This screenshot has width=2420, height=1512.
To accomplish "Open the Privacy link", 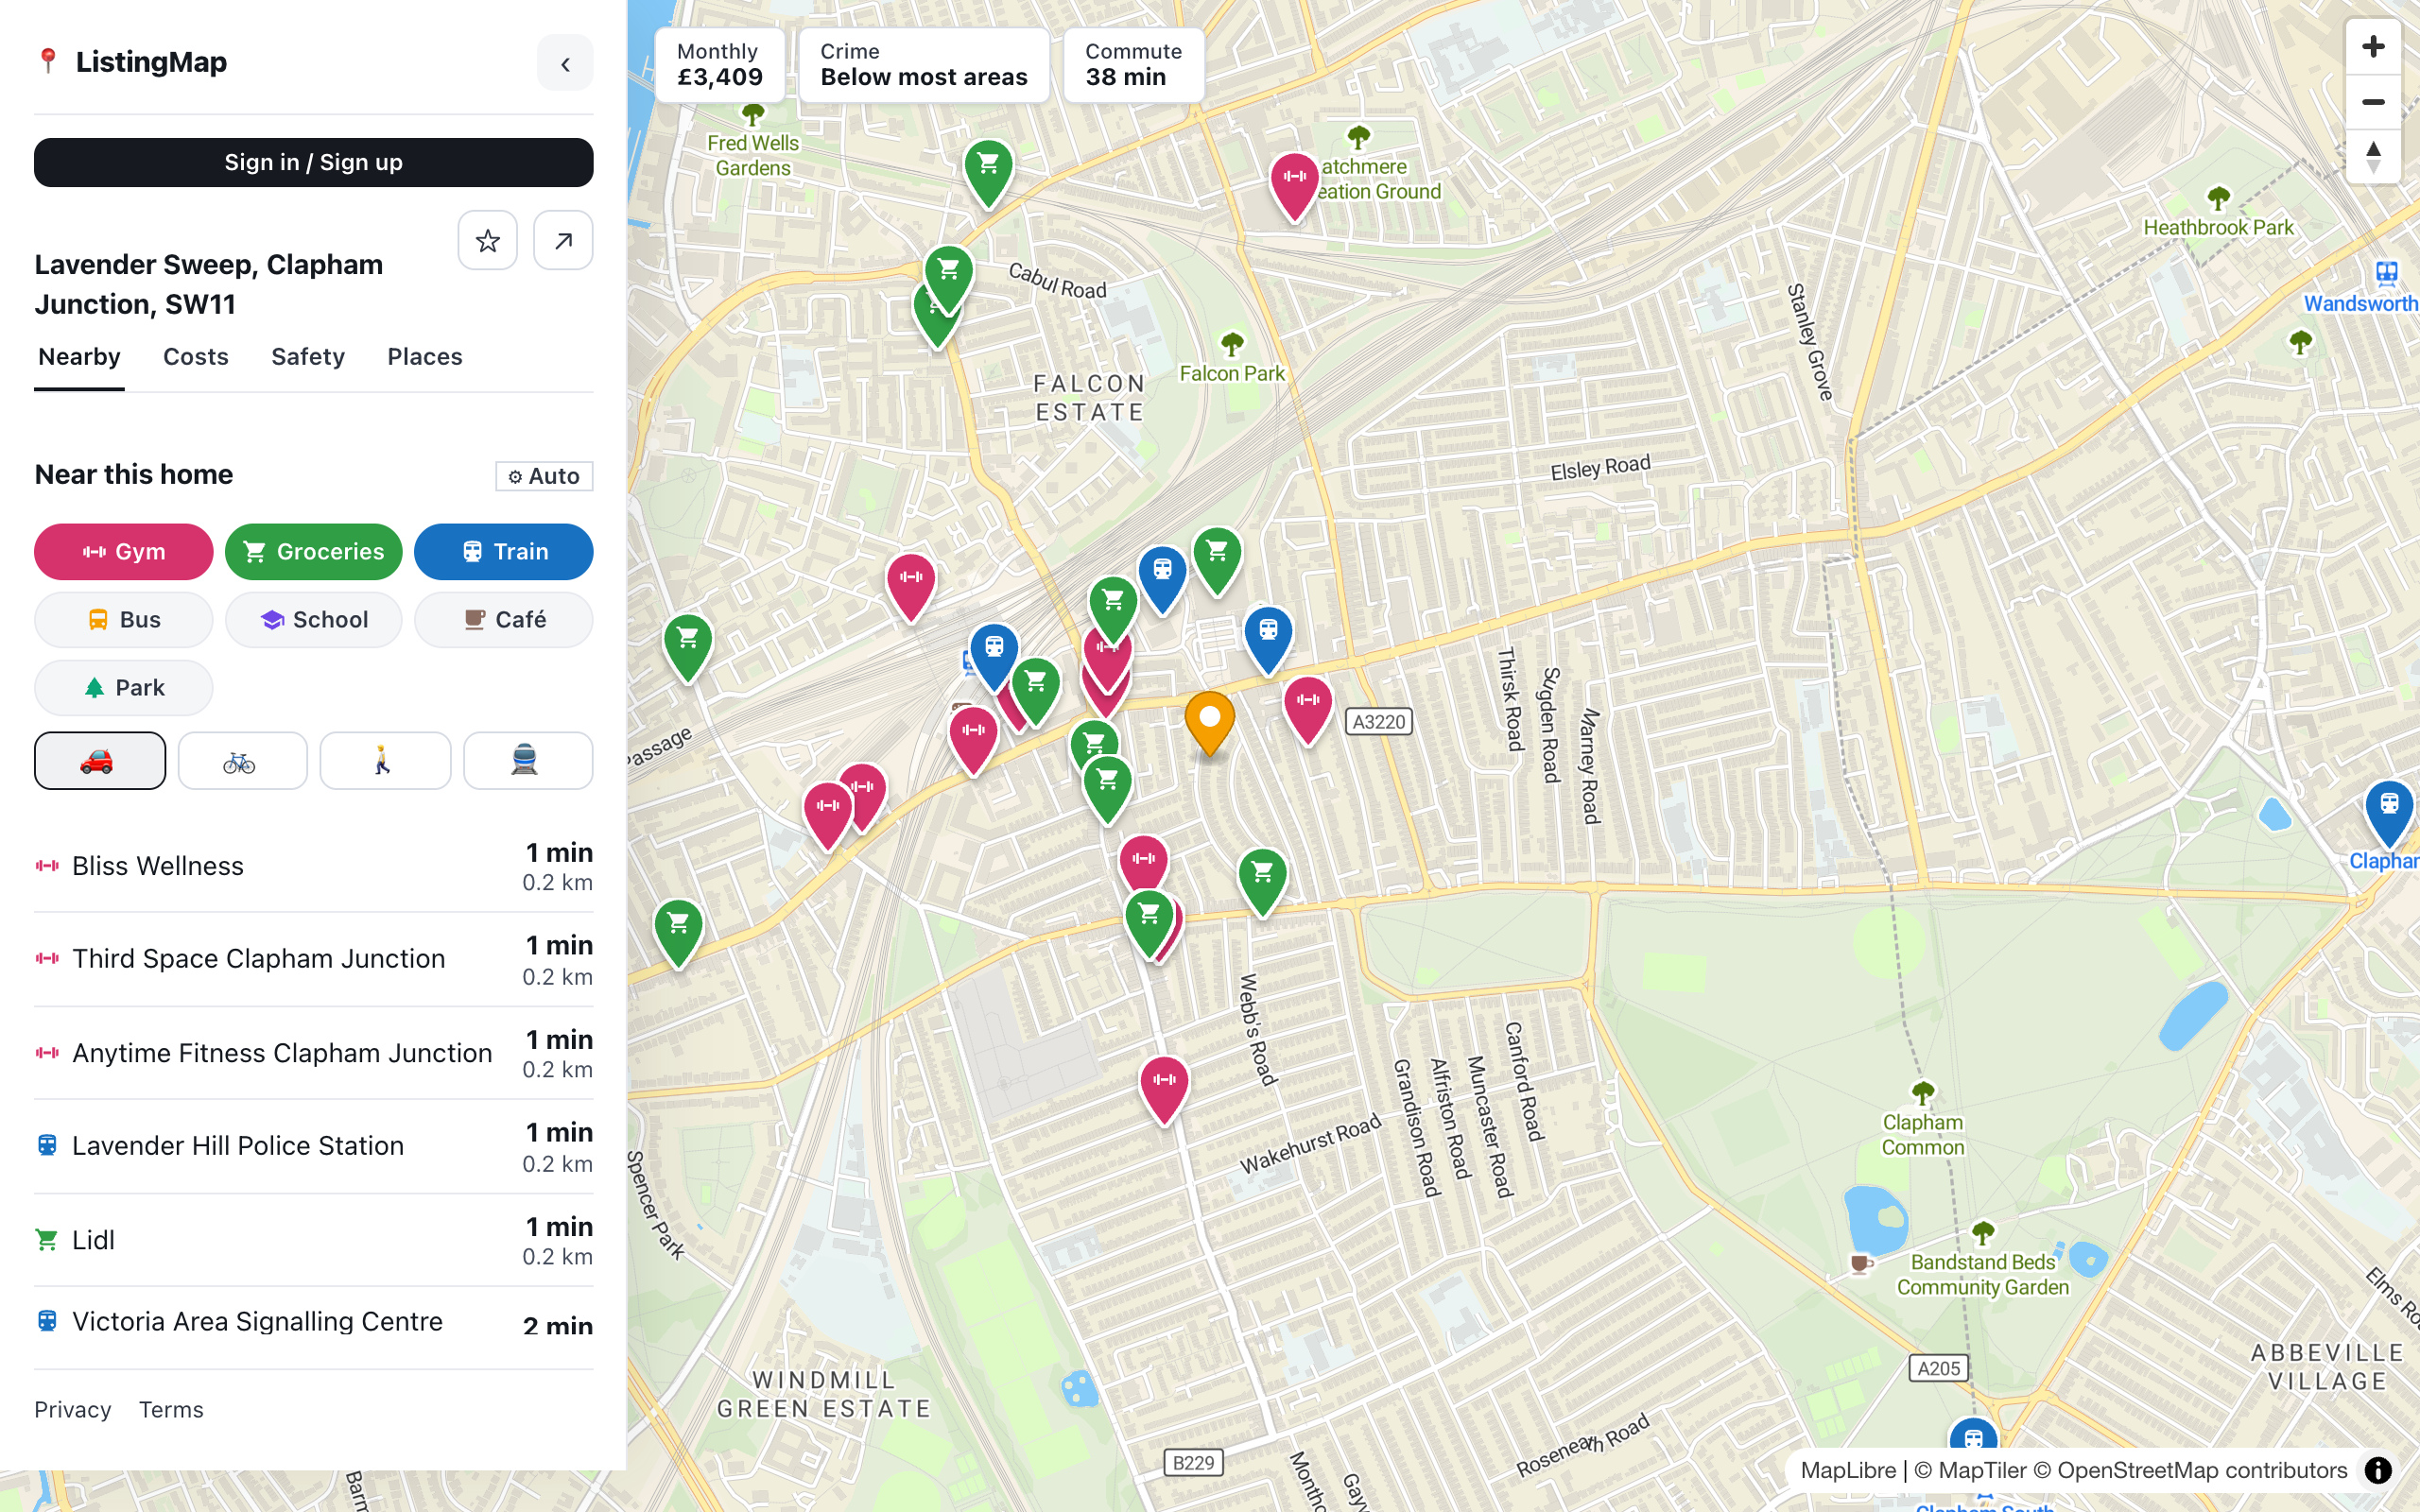I will 73,1410.
